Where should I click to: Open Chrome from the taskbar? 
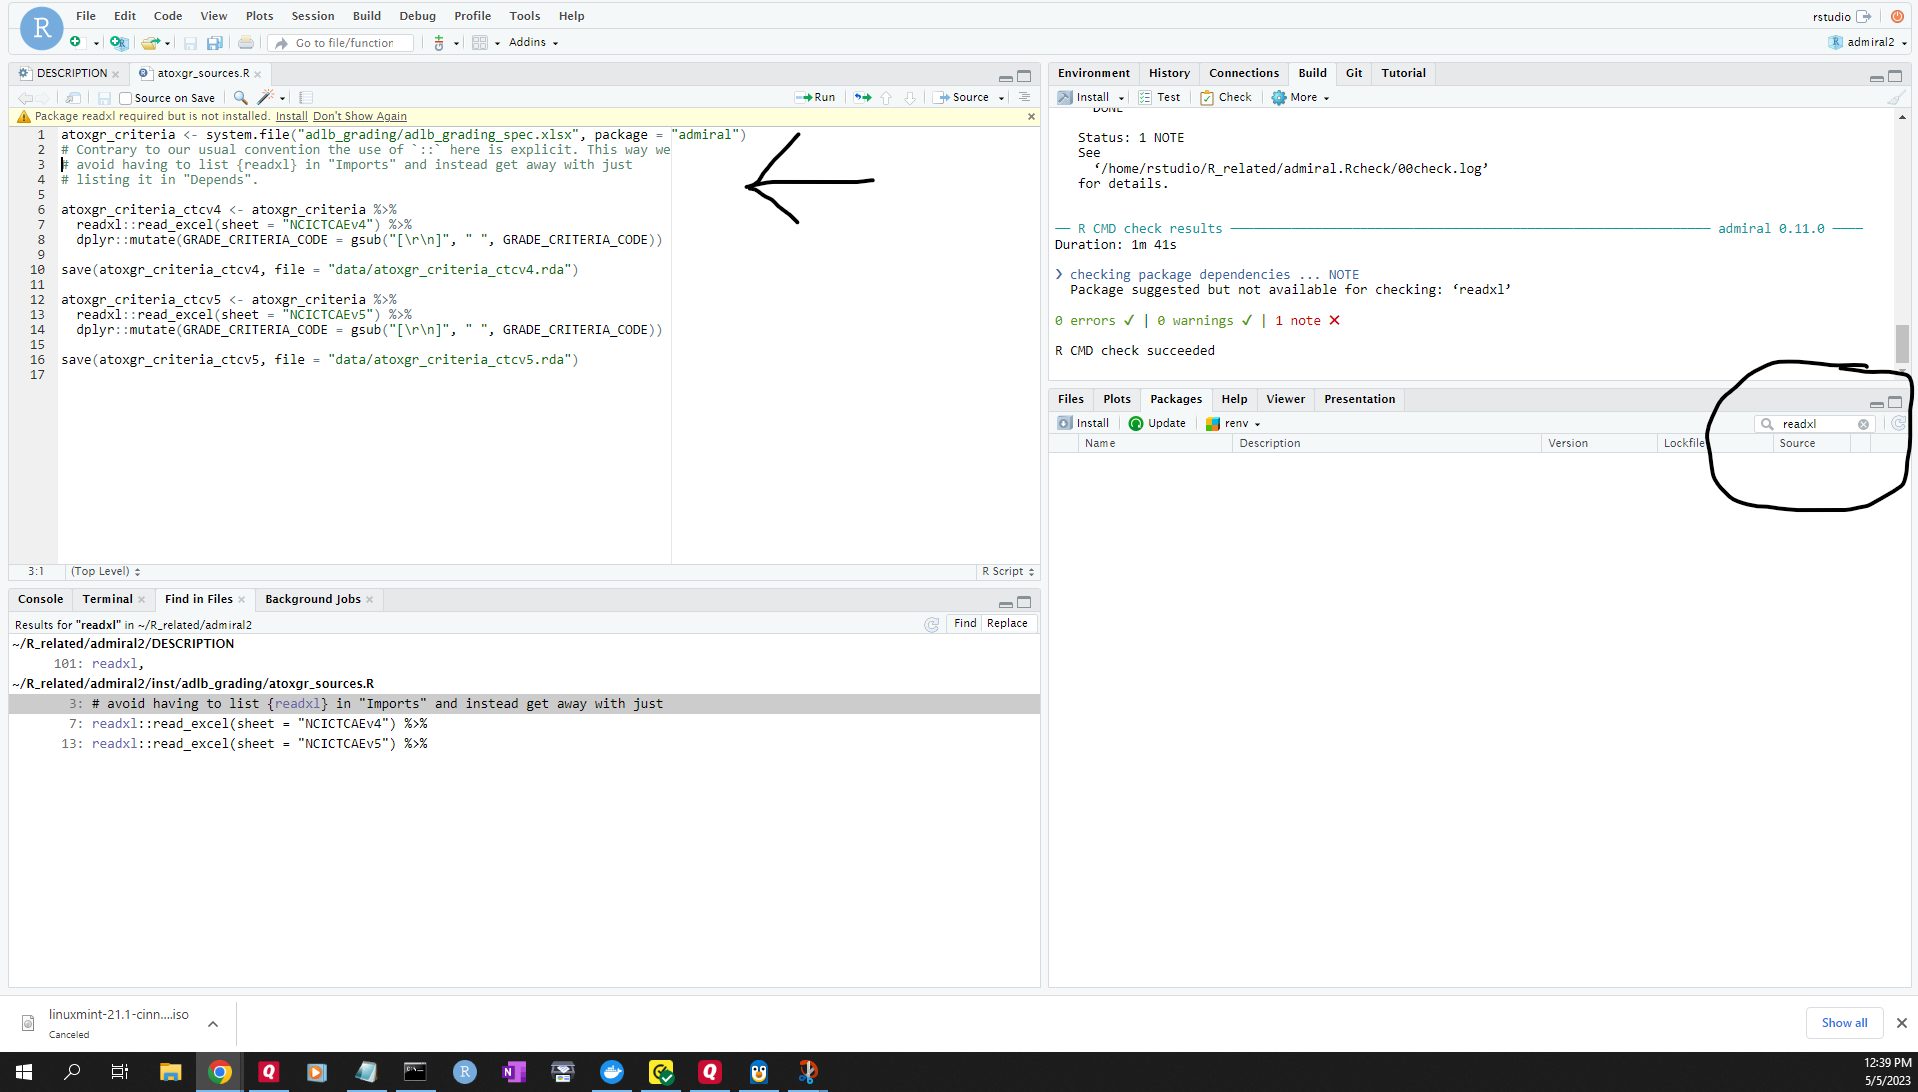coord(220,1071)
